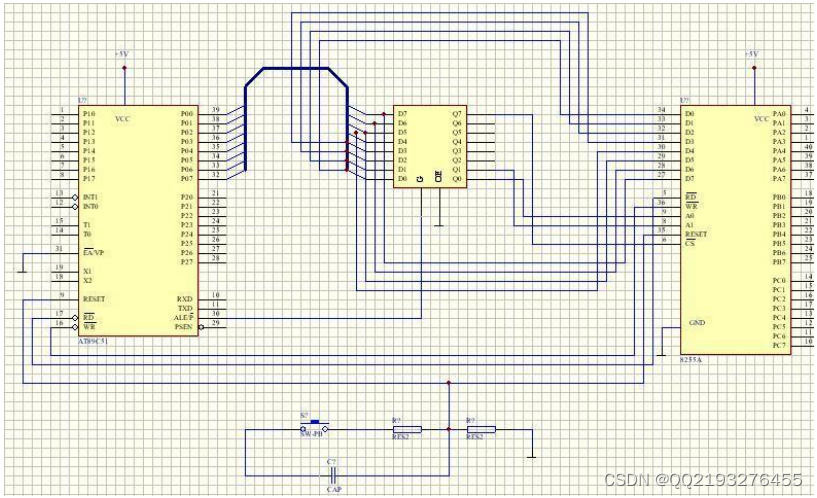Click the A1 address pin on 8255A
817x498 pixels.
[x=689, y=225]
